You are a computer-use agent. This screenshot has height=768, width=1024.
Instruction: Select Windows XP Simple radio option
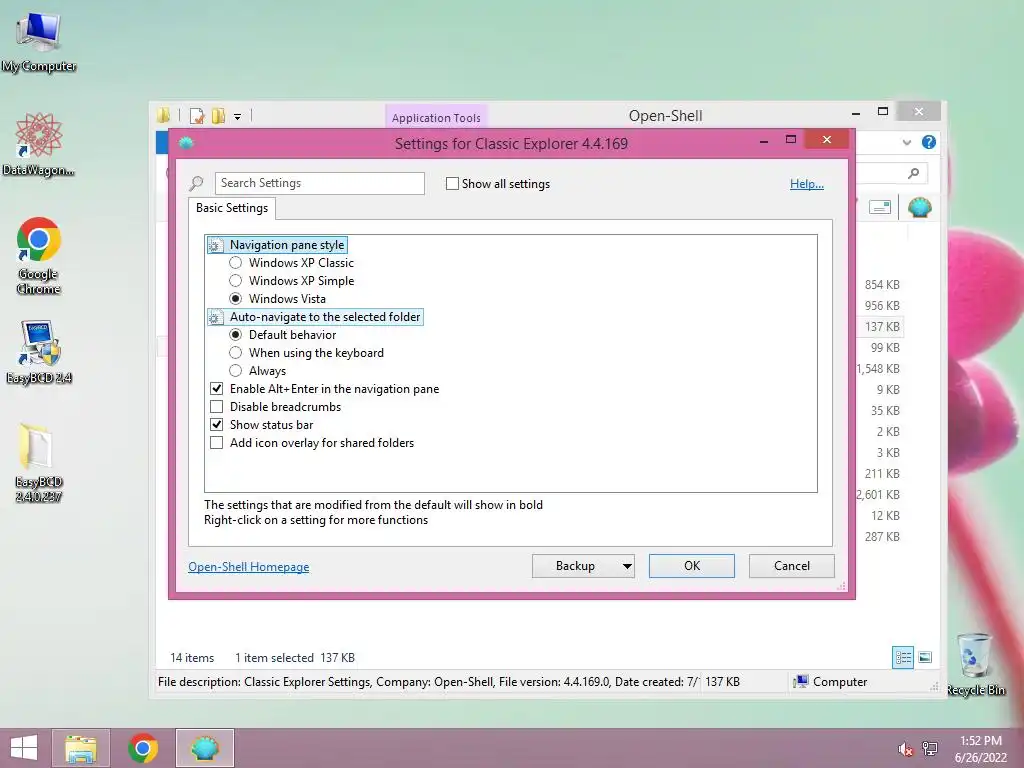coord(236,281)
